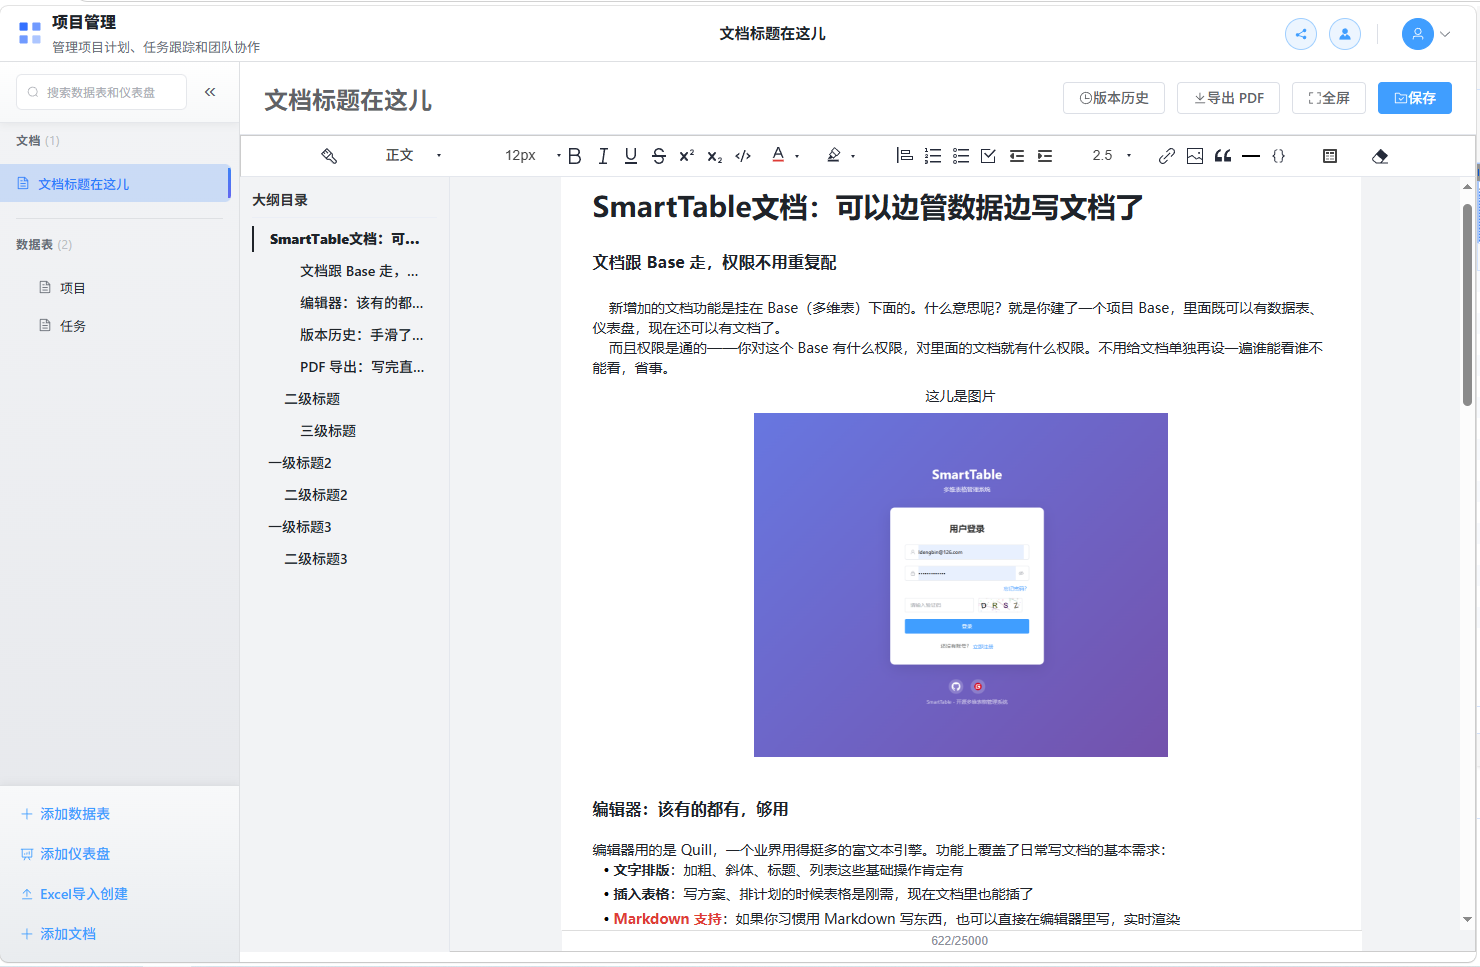Collapse the left sidebar
This screenshot has height=967, width=1480.
pyautogui.click(x=210, y=92)
